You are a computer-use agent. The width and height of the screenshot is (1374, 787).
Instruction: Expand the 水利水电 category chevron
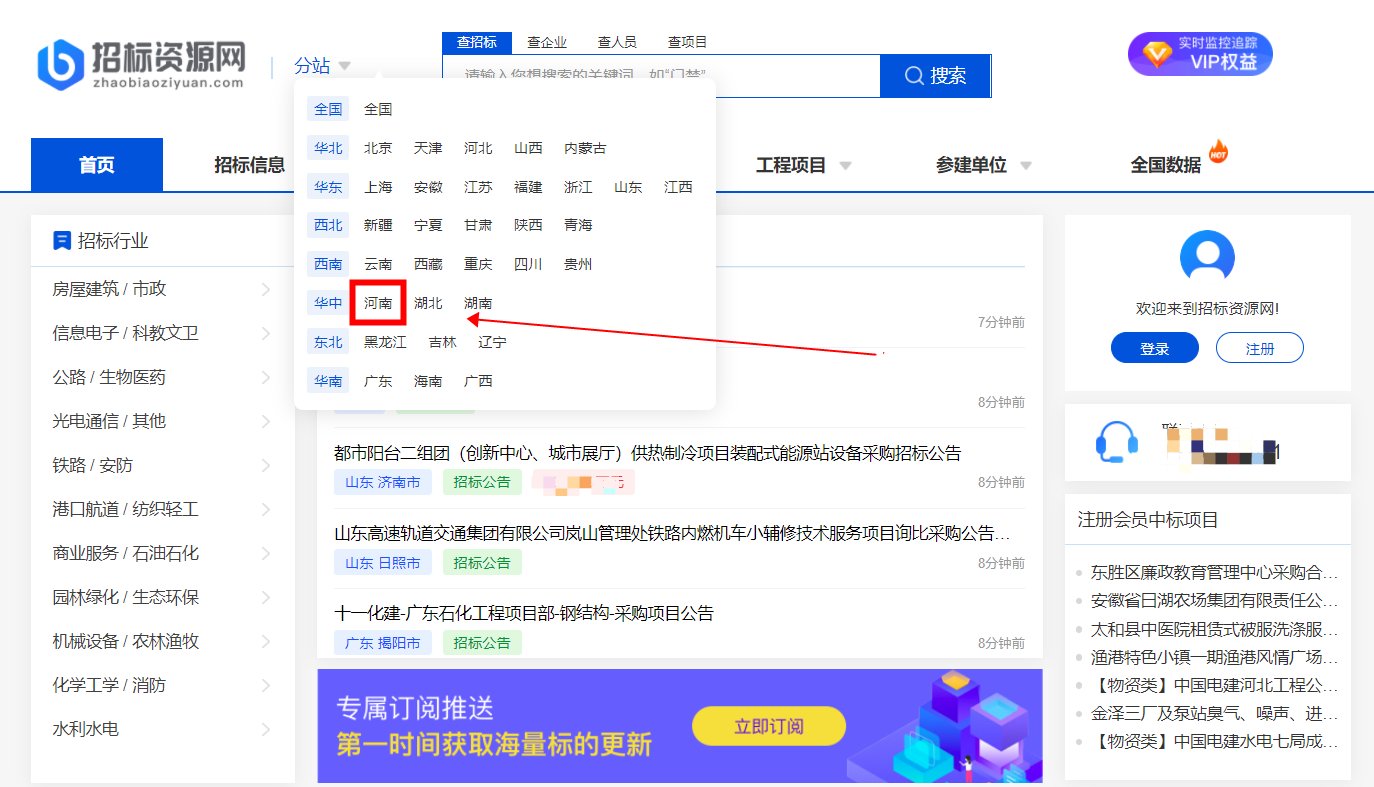pos(267,729)
